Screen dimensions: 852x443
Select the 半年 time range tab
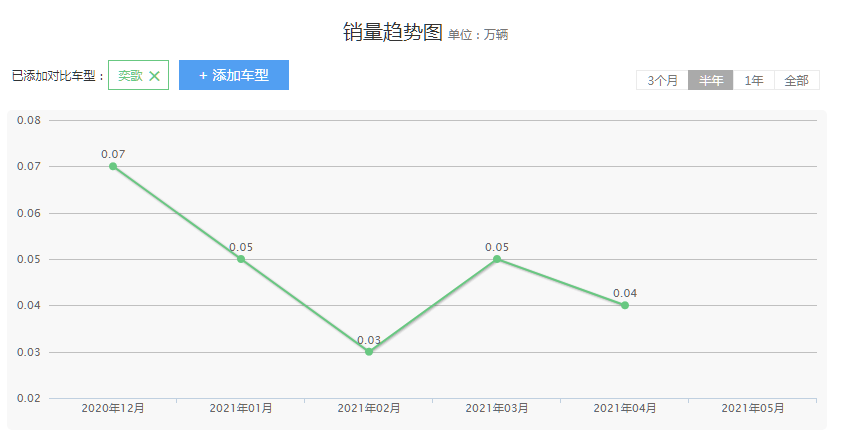click(x=711, y=81)
